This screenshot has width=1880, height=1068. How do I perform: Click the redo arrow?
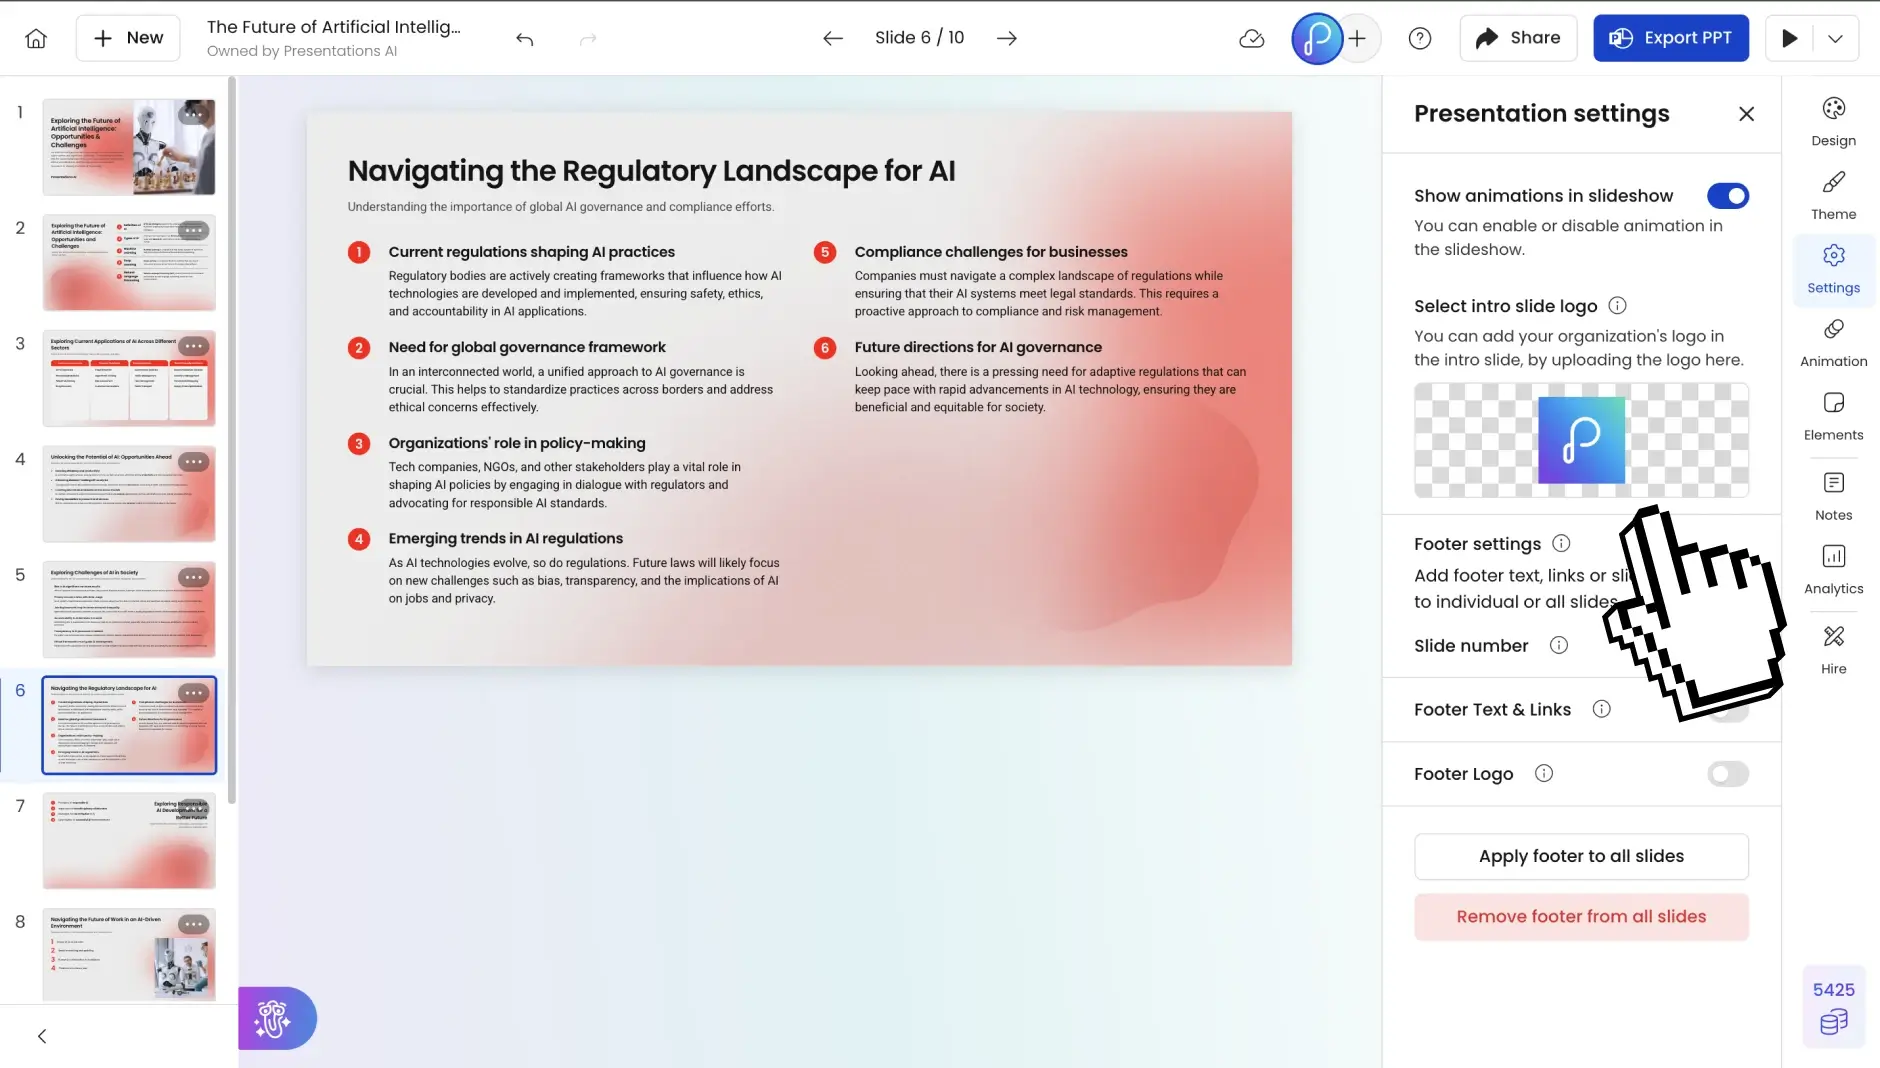[588, 38]
